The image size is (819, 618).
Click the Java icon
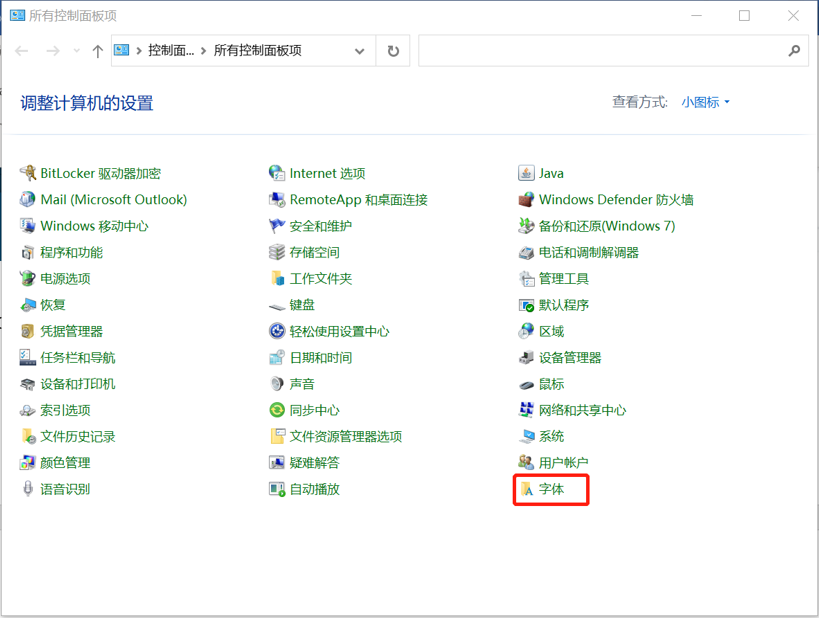[526, 173]
